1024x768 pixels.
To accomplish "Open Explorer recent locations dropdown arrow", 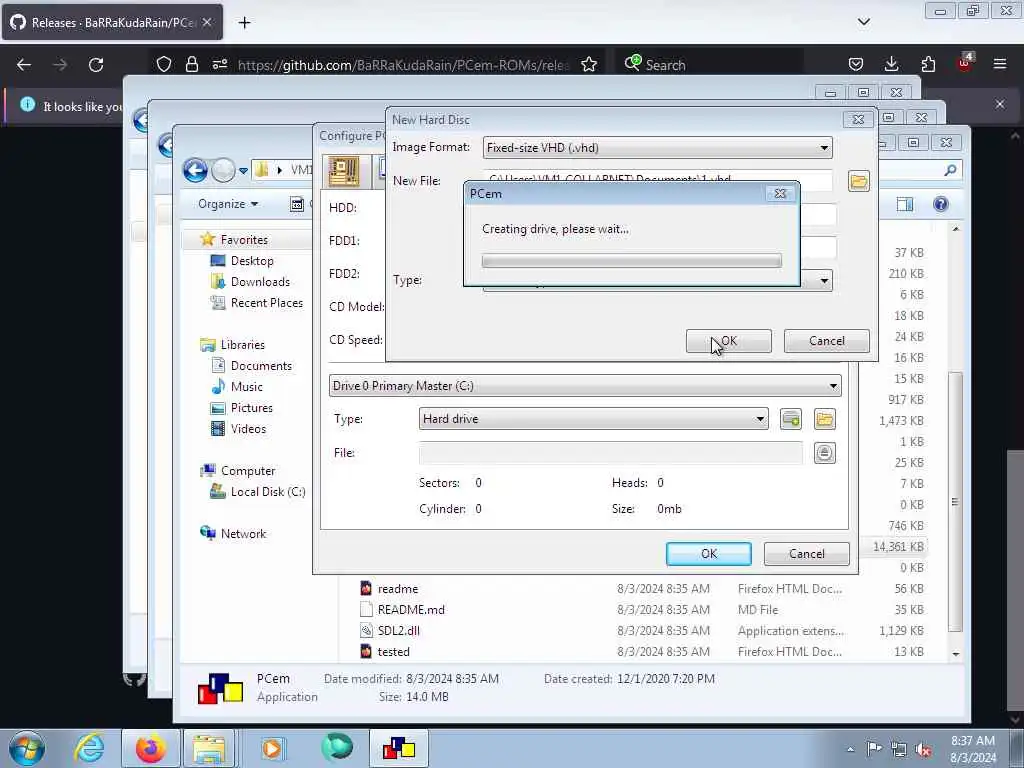I will tap(244, 171).
